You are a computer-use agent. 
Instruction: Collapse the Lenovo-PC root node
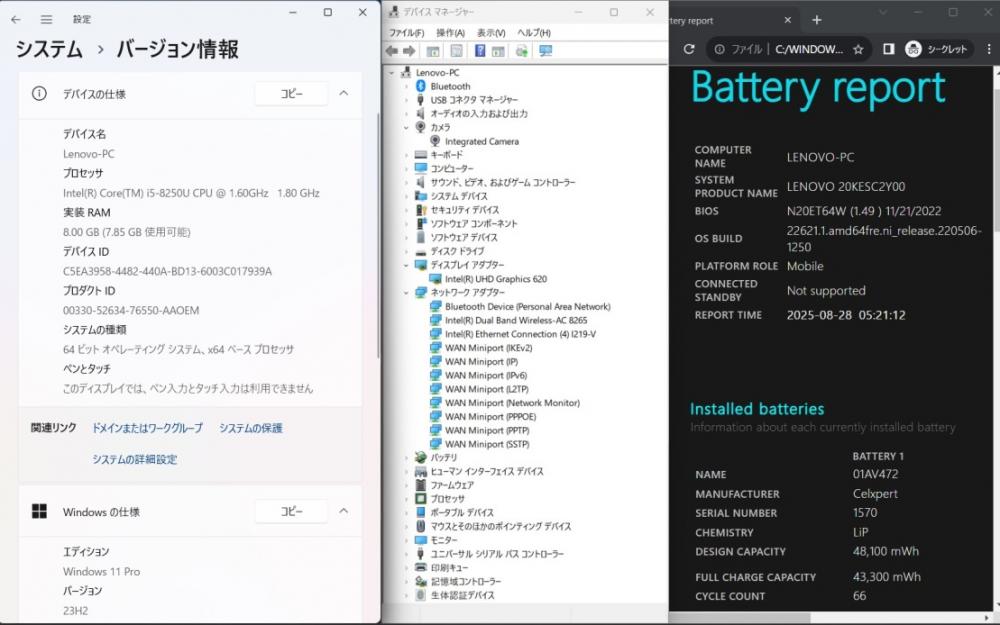point(392,73)
